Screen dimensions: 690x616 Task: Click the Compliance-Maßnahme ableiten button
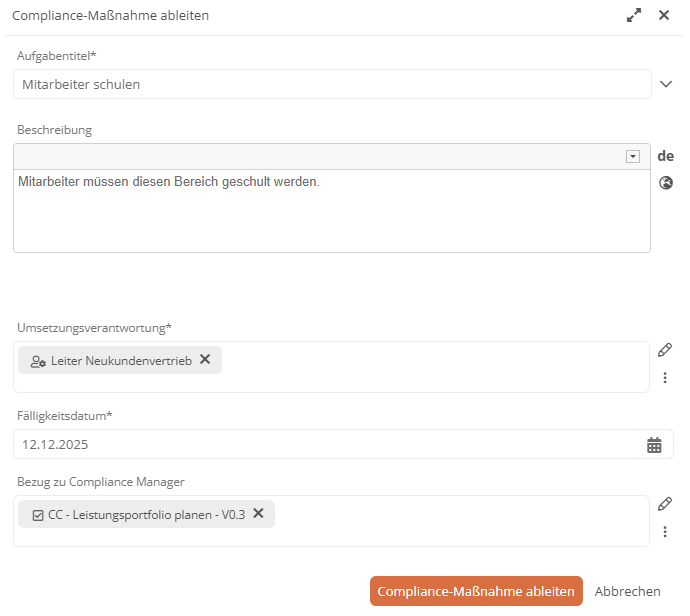click(x=476, y=591)
